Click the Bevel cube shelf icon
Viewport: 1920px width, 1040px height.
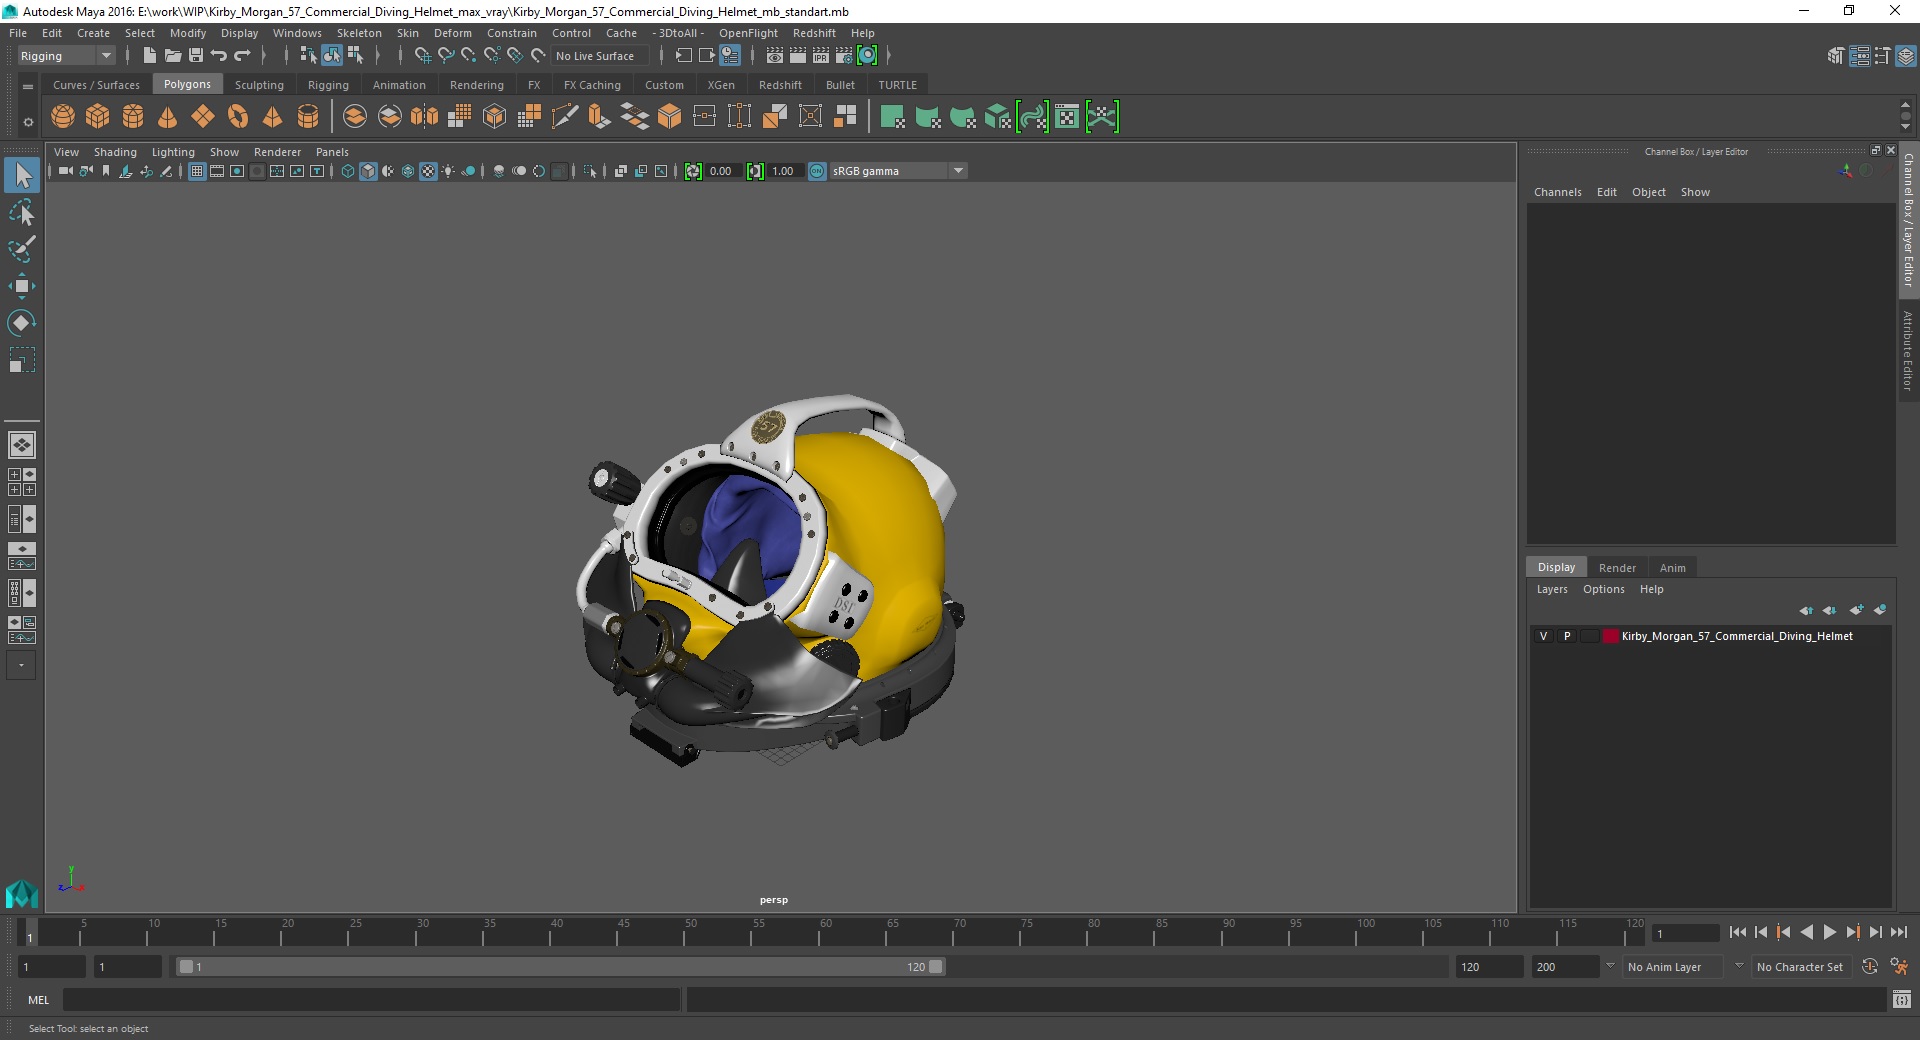(x=670, y=117)
